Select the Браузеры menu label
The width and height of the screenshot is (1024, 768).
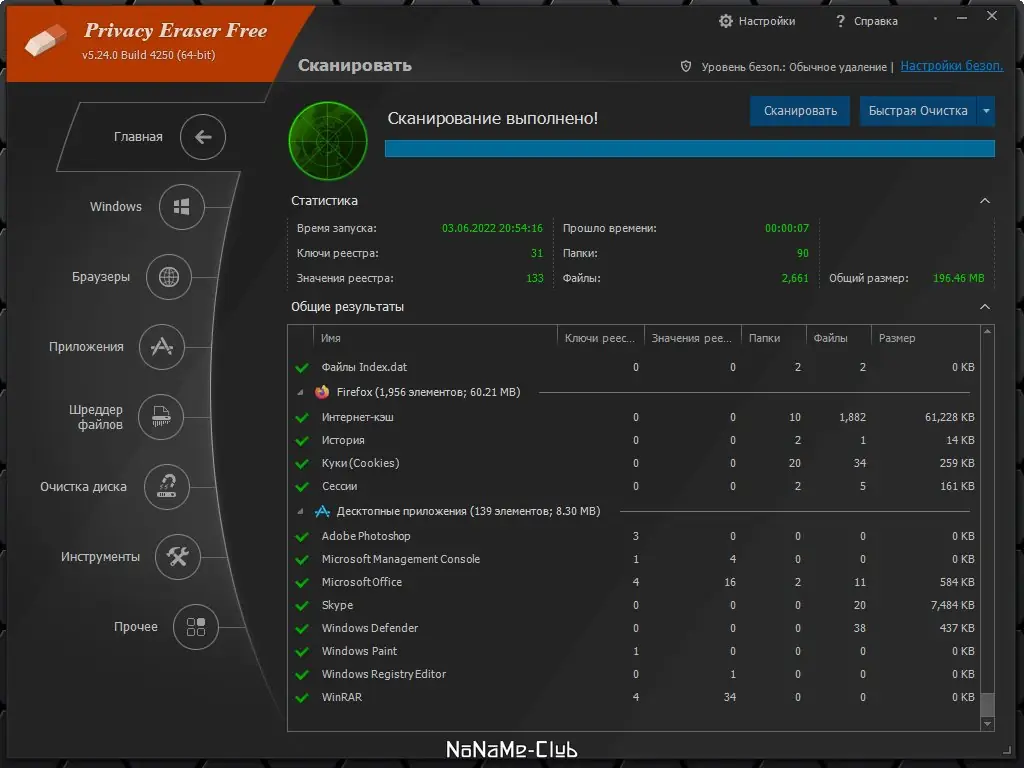coord(101,277)
